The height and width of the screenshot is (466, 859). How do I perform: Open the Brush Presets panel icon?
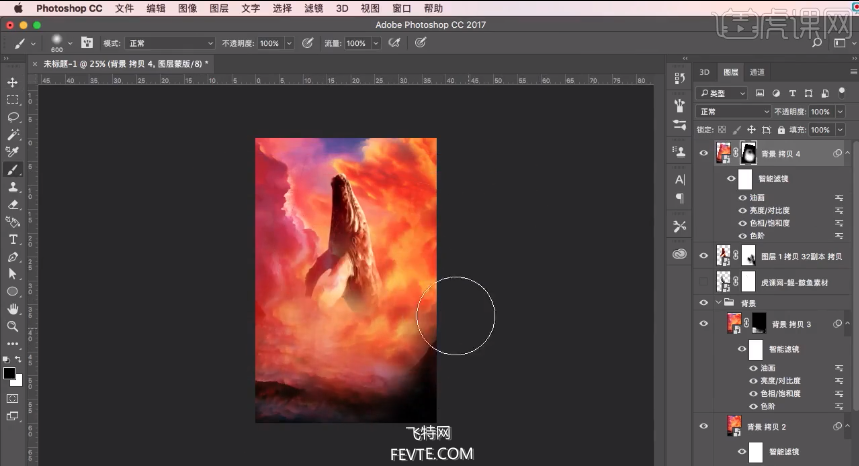pos(680,125)
